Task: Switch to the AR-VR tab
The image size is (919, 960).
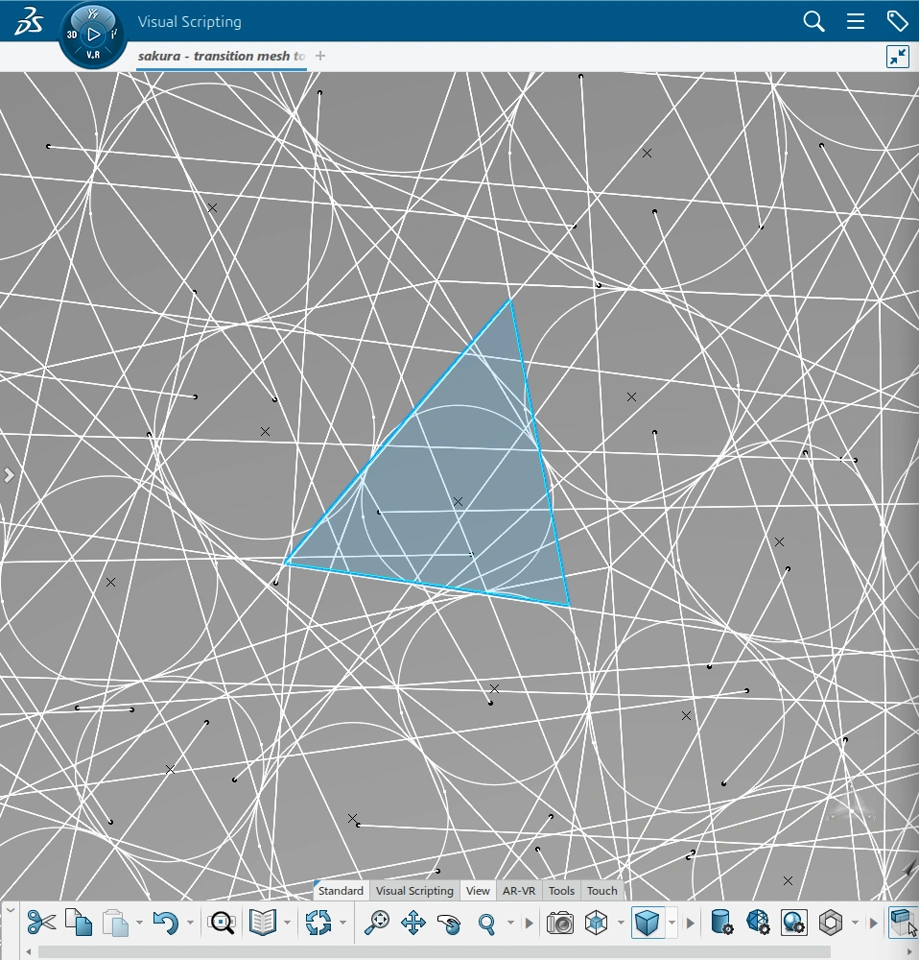Action: pos(519,891)
